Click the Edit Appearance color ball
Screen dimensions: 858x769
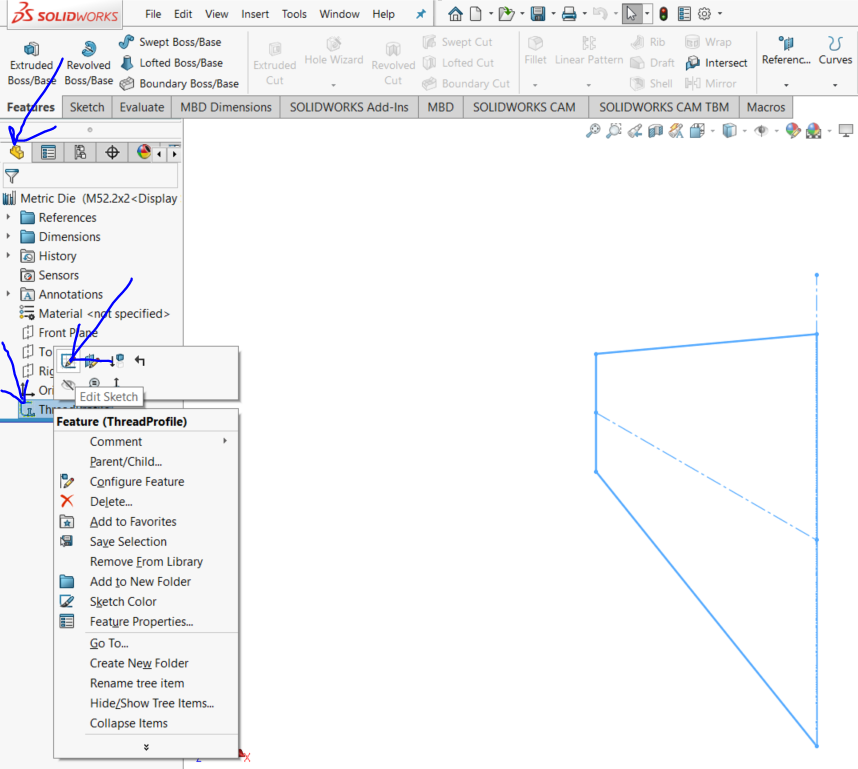[x=792, y=131]
